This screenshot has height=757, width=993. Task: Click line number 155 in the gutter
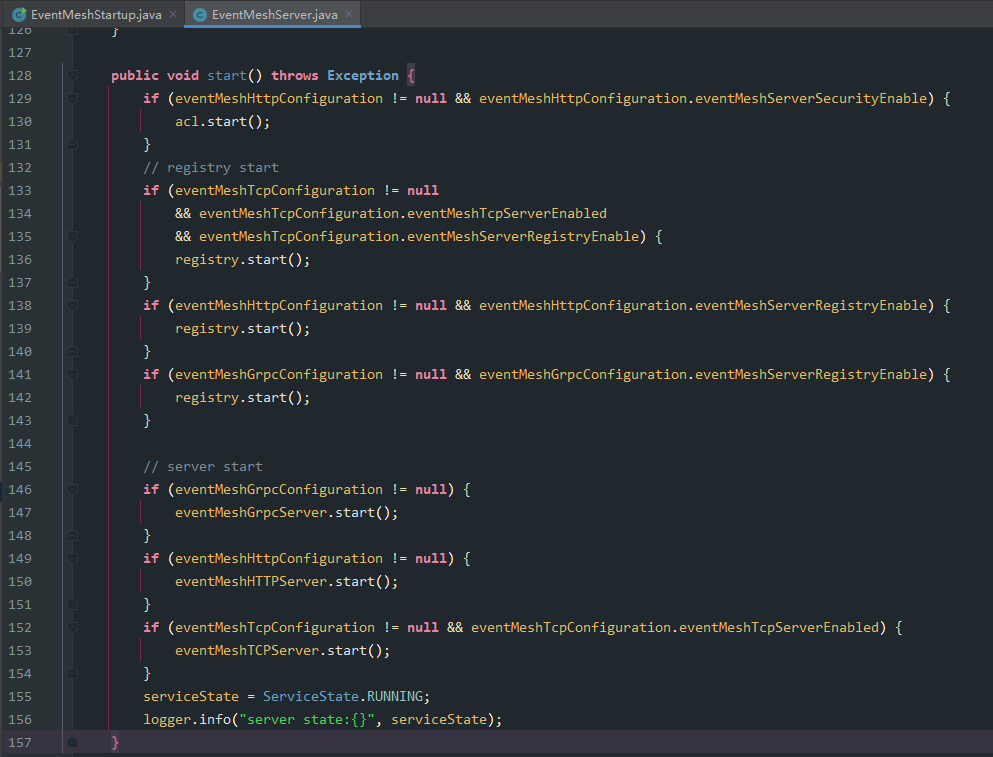tap(20, 697)
